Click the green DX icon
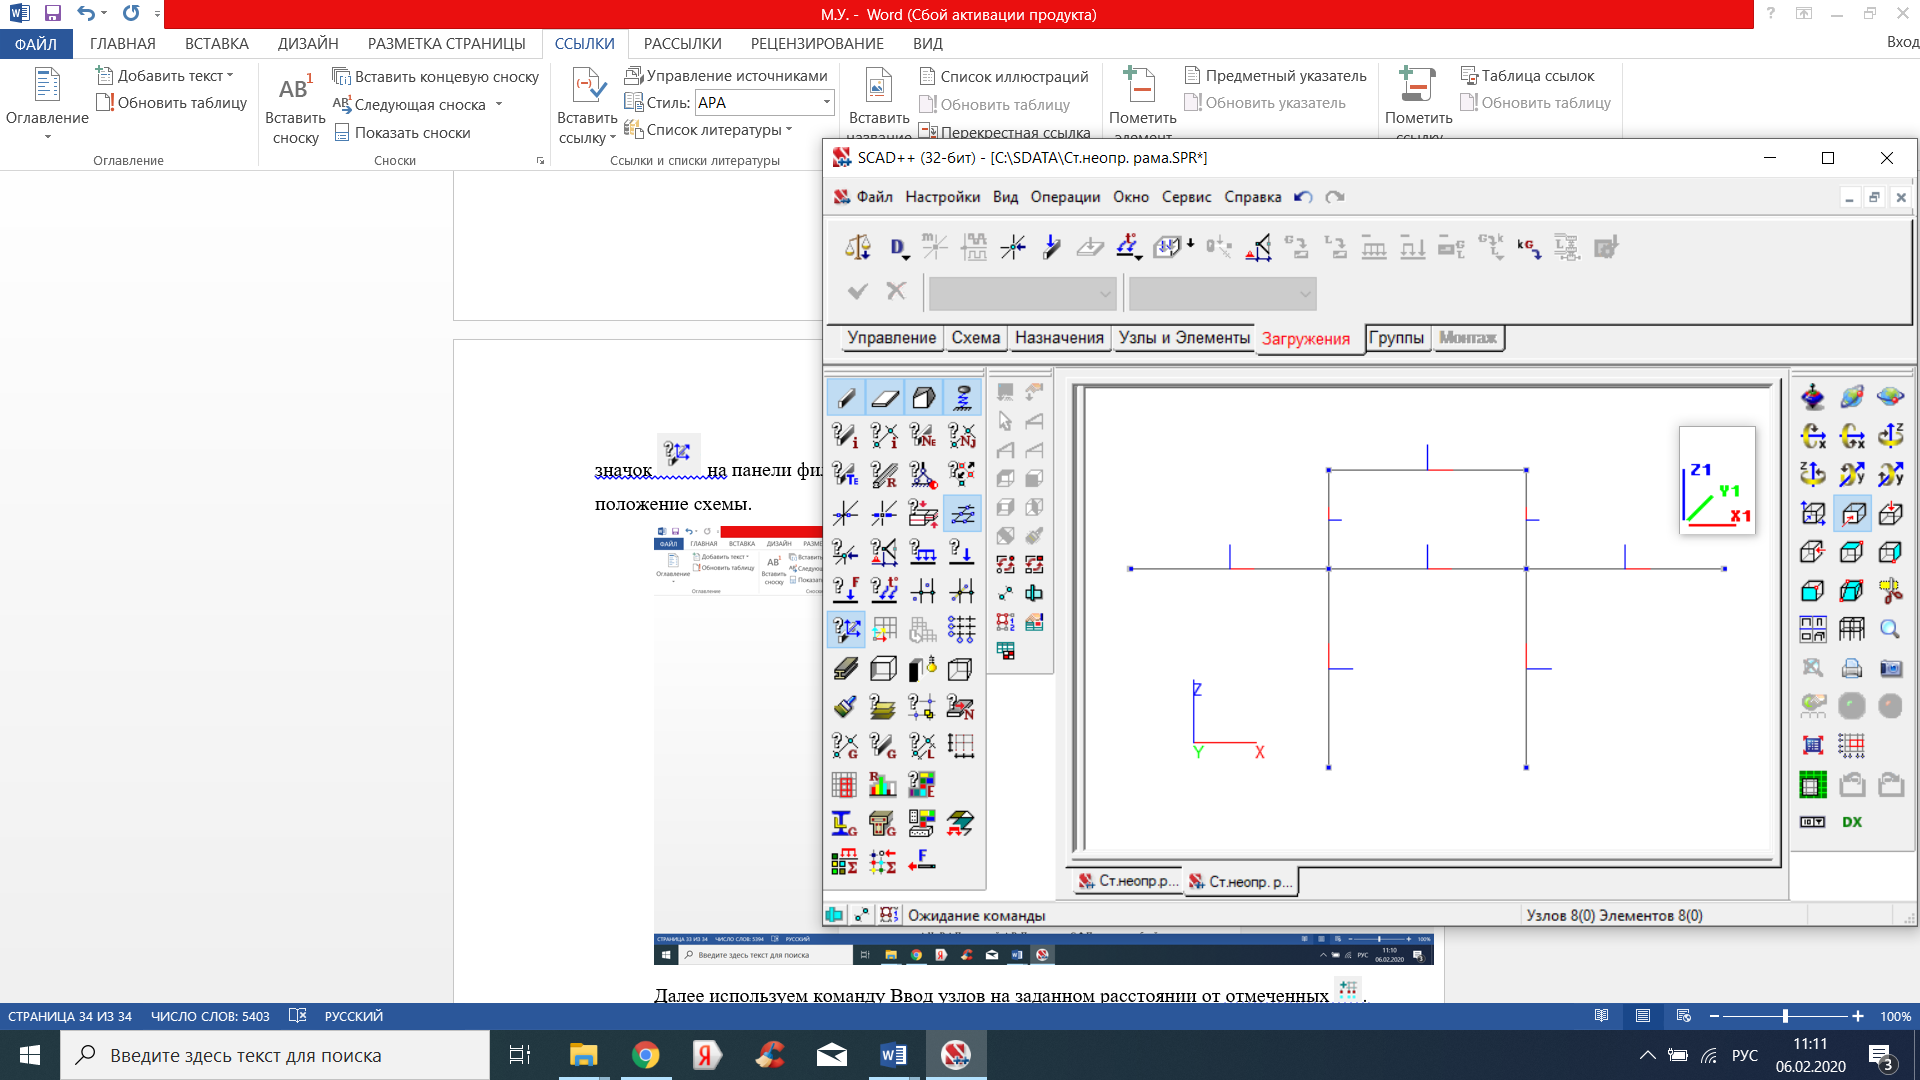This screenshot has height=1080, width=1920. [x=1852, y=822]
